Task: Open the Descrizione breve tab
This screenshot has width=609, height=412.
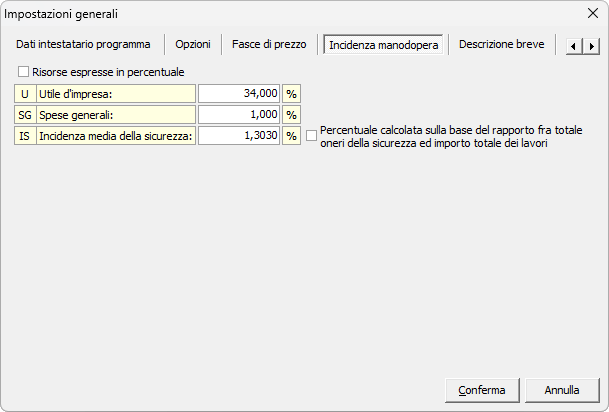Action: pos(501,45)
